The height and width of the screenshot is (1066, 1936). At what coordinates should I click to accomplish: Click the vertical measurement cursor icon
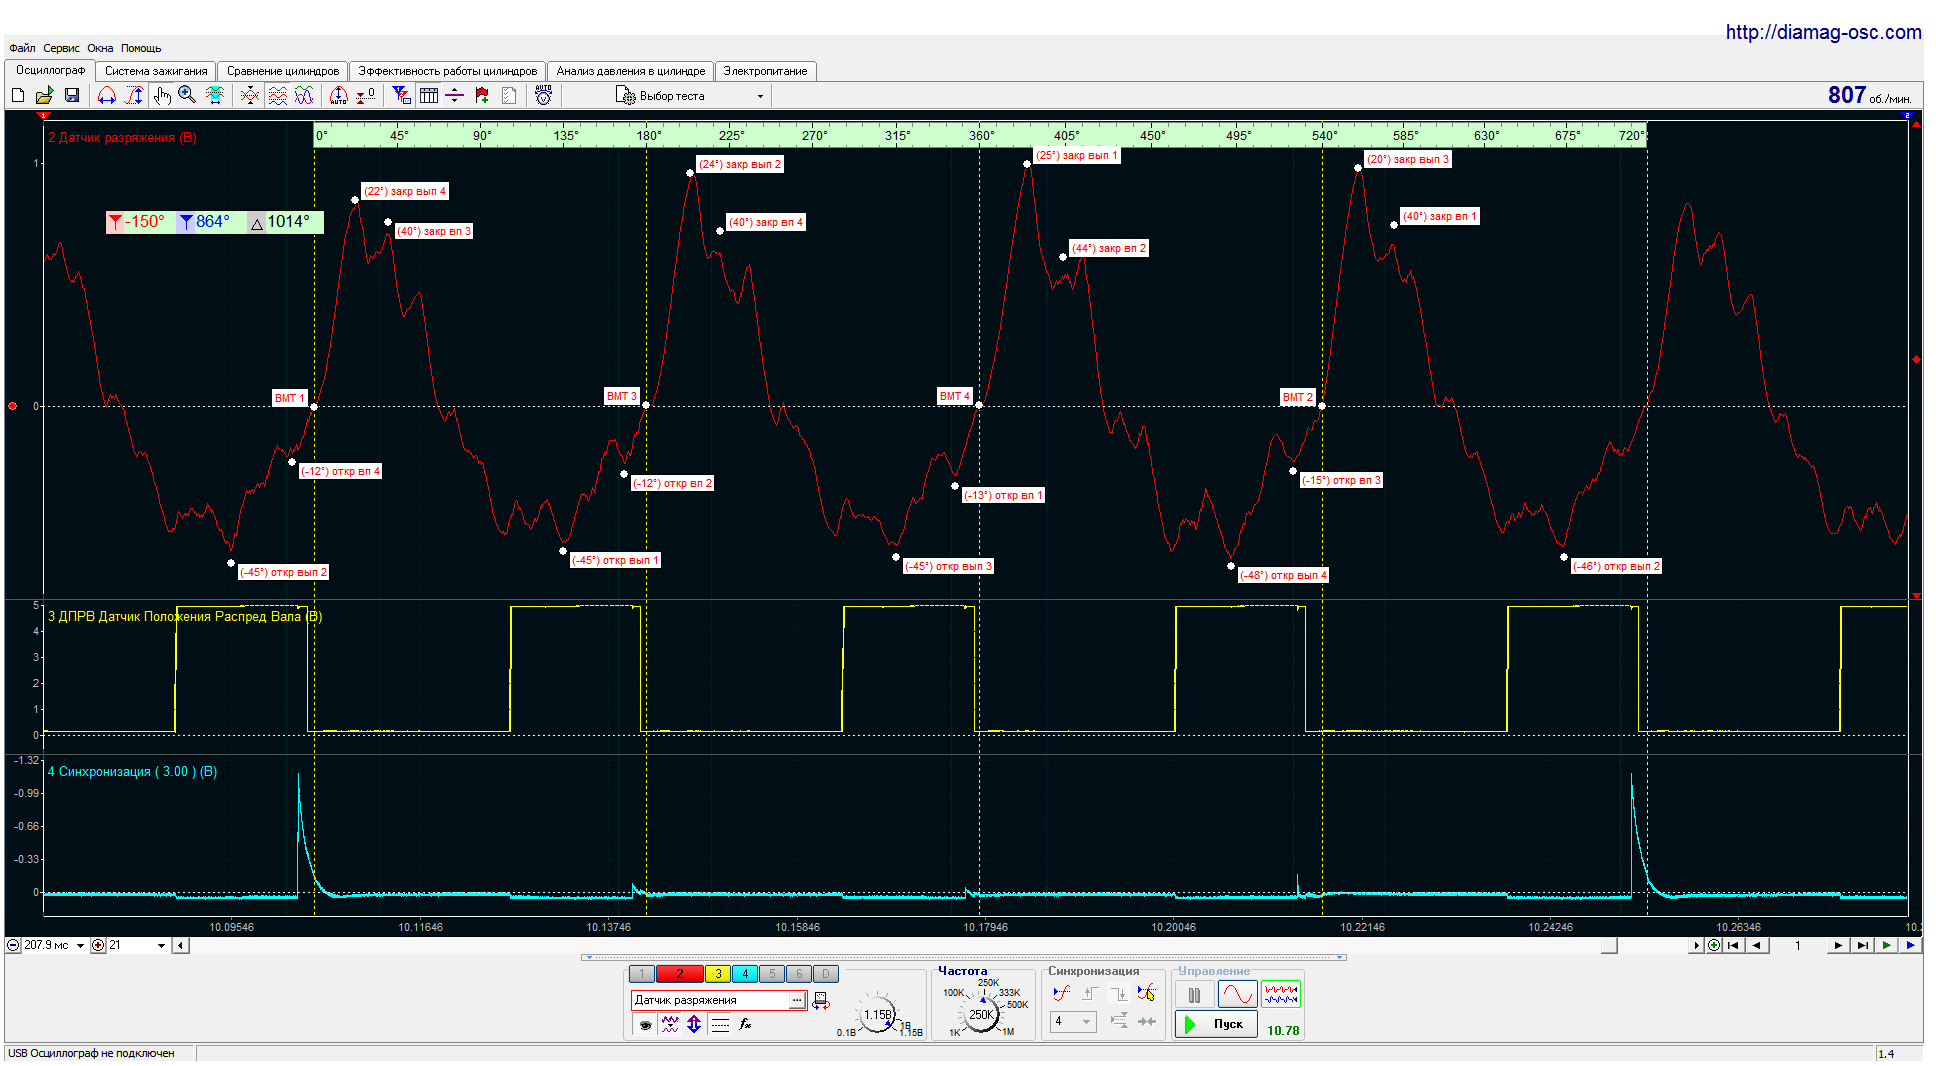134,95
